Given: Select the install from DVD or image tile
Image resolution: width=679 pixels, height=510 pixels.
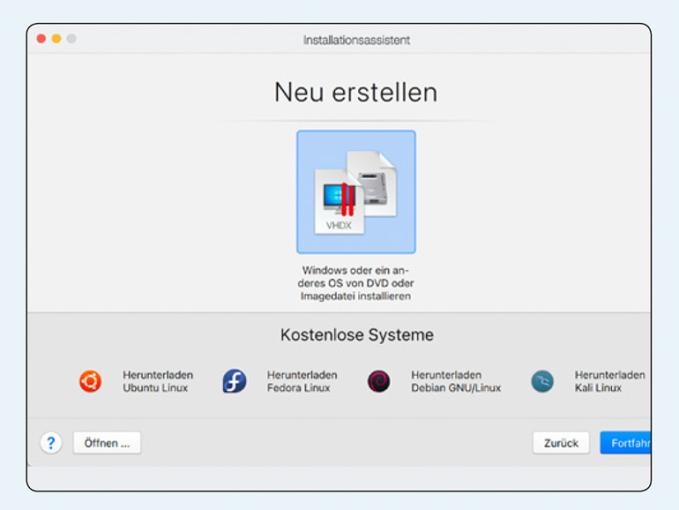Looking at the screenshot, I should (x=356, y=192).
